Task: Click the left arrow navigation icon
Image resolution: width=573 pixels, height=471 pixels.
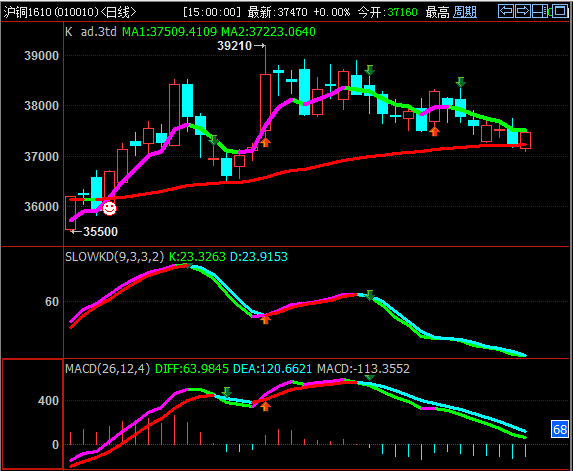Action: coord(506,11)
